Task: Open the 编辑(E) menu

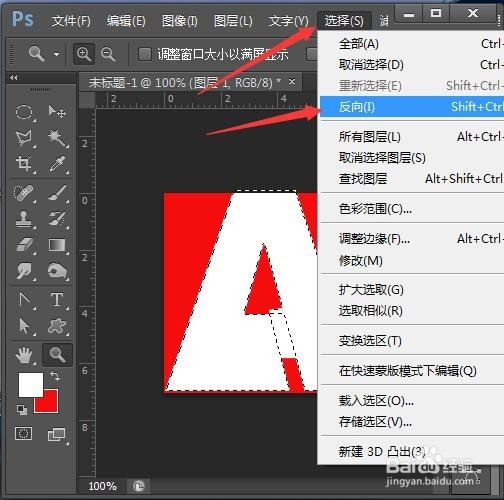Action: click(126, 21)
